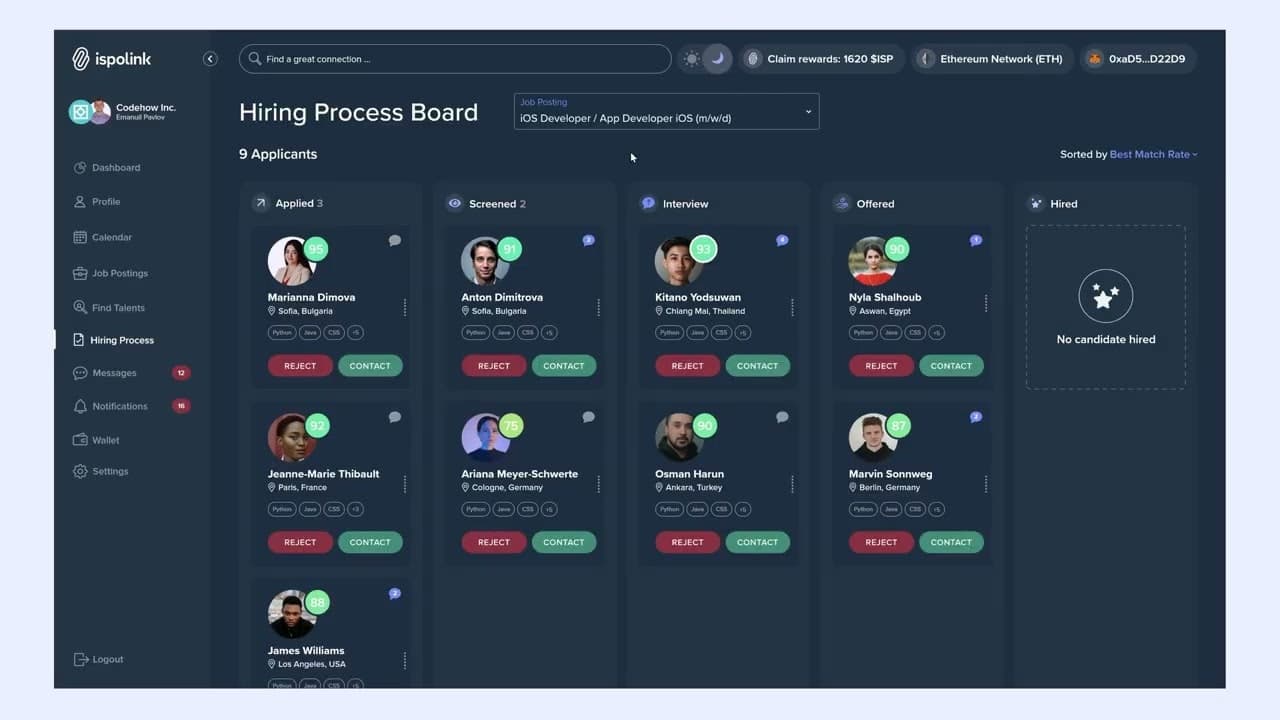
Task: Collapse the sidebar with the chevron button
Action: [x=210, y=59]
